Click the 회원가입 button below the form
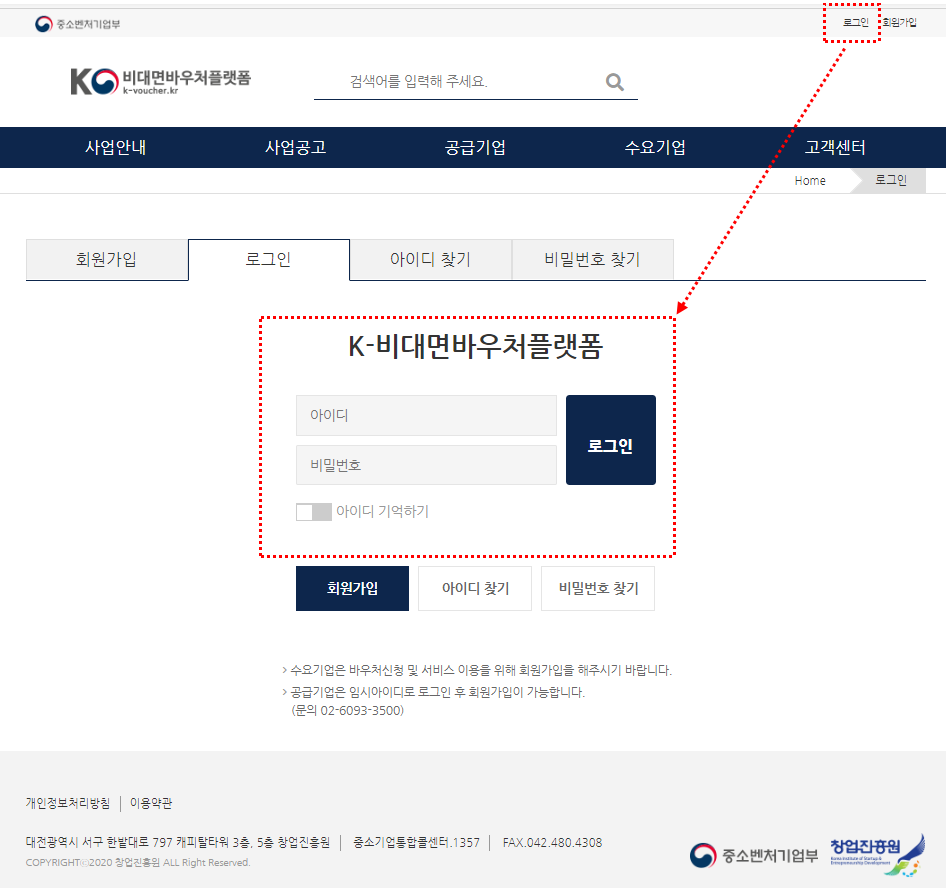946x888 pixels. [x=352, y=588]
